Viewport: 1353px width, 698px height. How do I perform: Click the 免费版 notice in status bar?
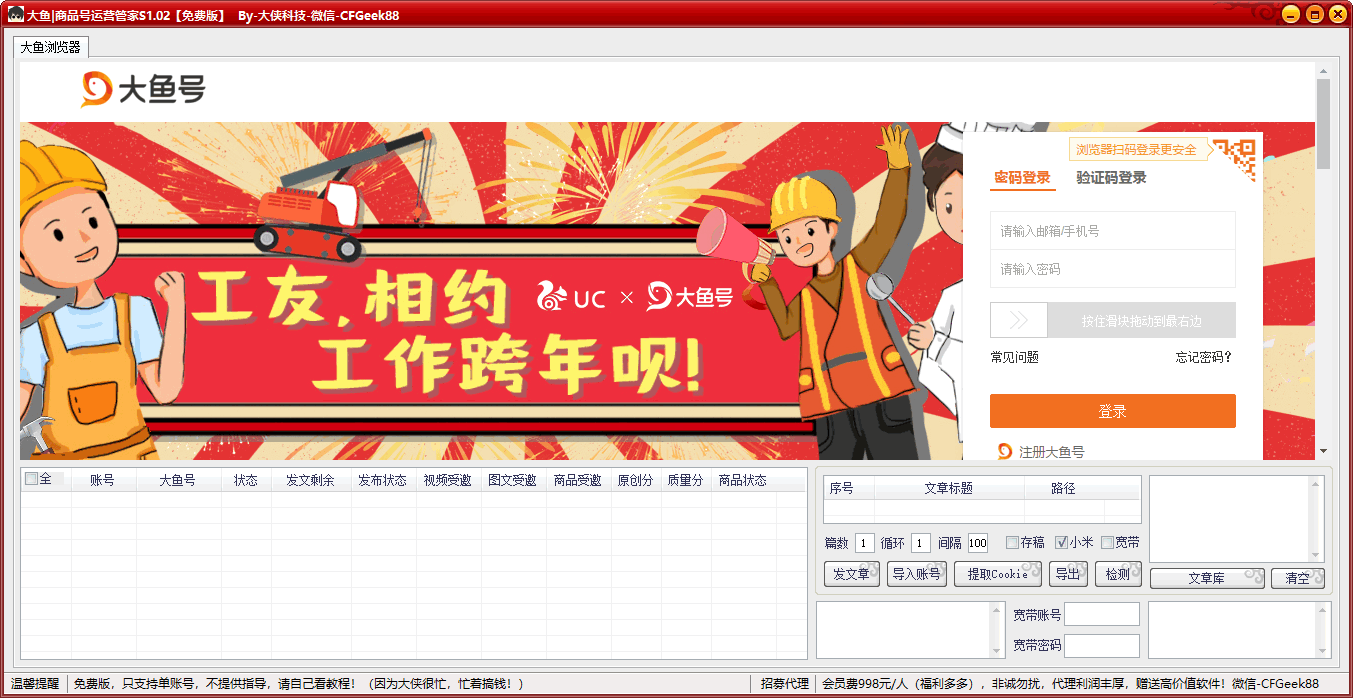298,683
